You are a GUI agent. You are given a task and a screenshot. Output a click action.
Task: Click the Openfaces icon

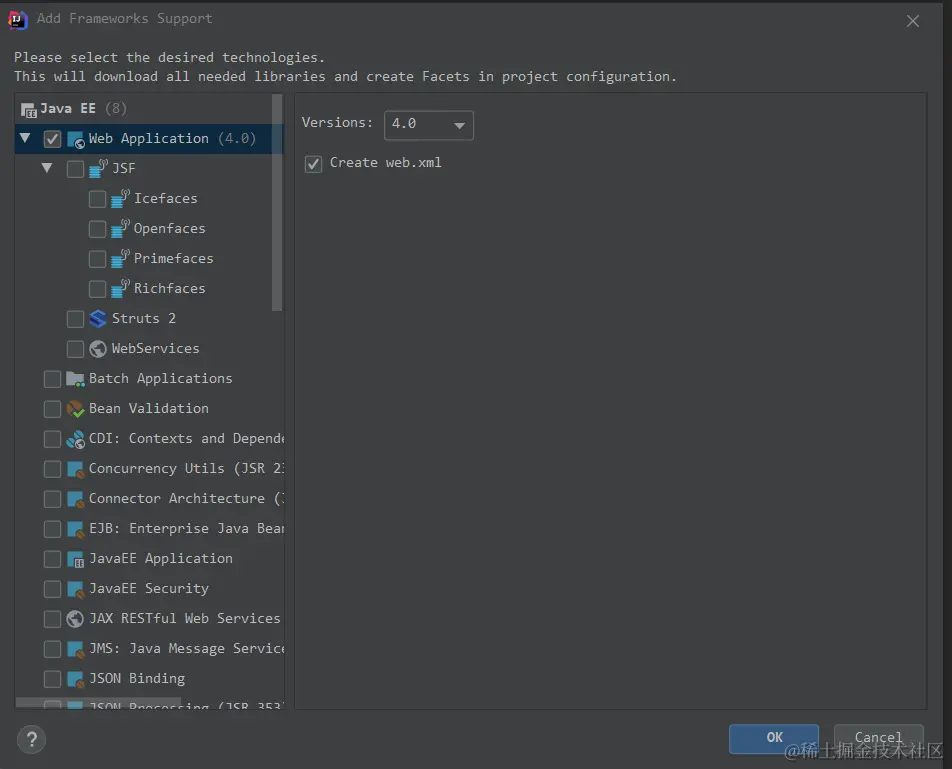(x=120, y=229)
